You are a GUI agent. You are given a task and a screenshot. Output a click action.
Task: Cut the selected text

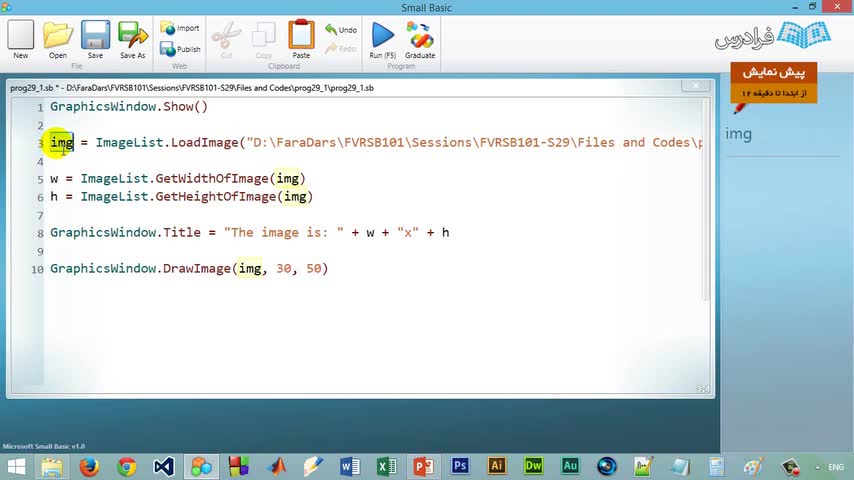point(226,39)
